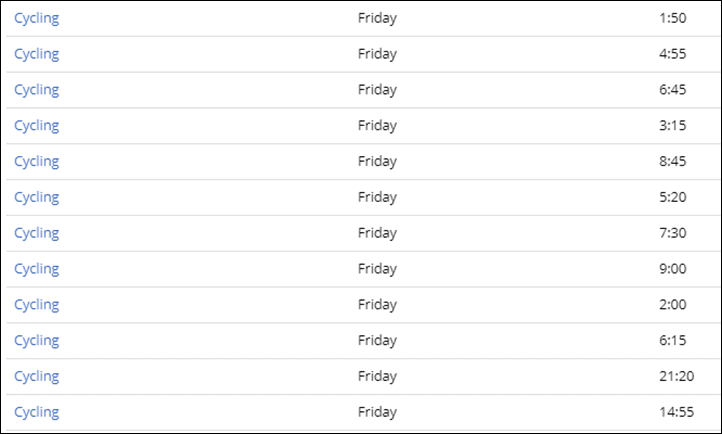722x434 pixels.
Task: Open the Cycling link in the 4:55 row
Action: point(36,54)
